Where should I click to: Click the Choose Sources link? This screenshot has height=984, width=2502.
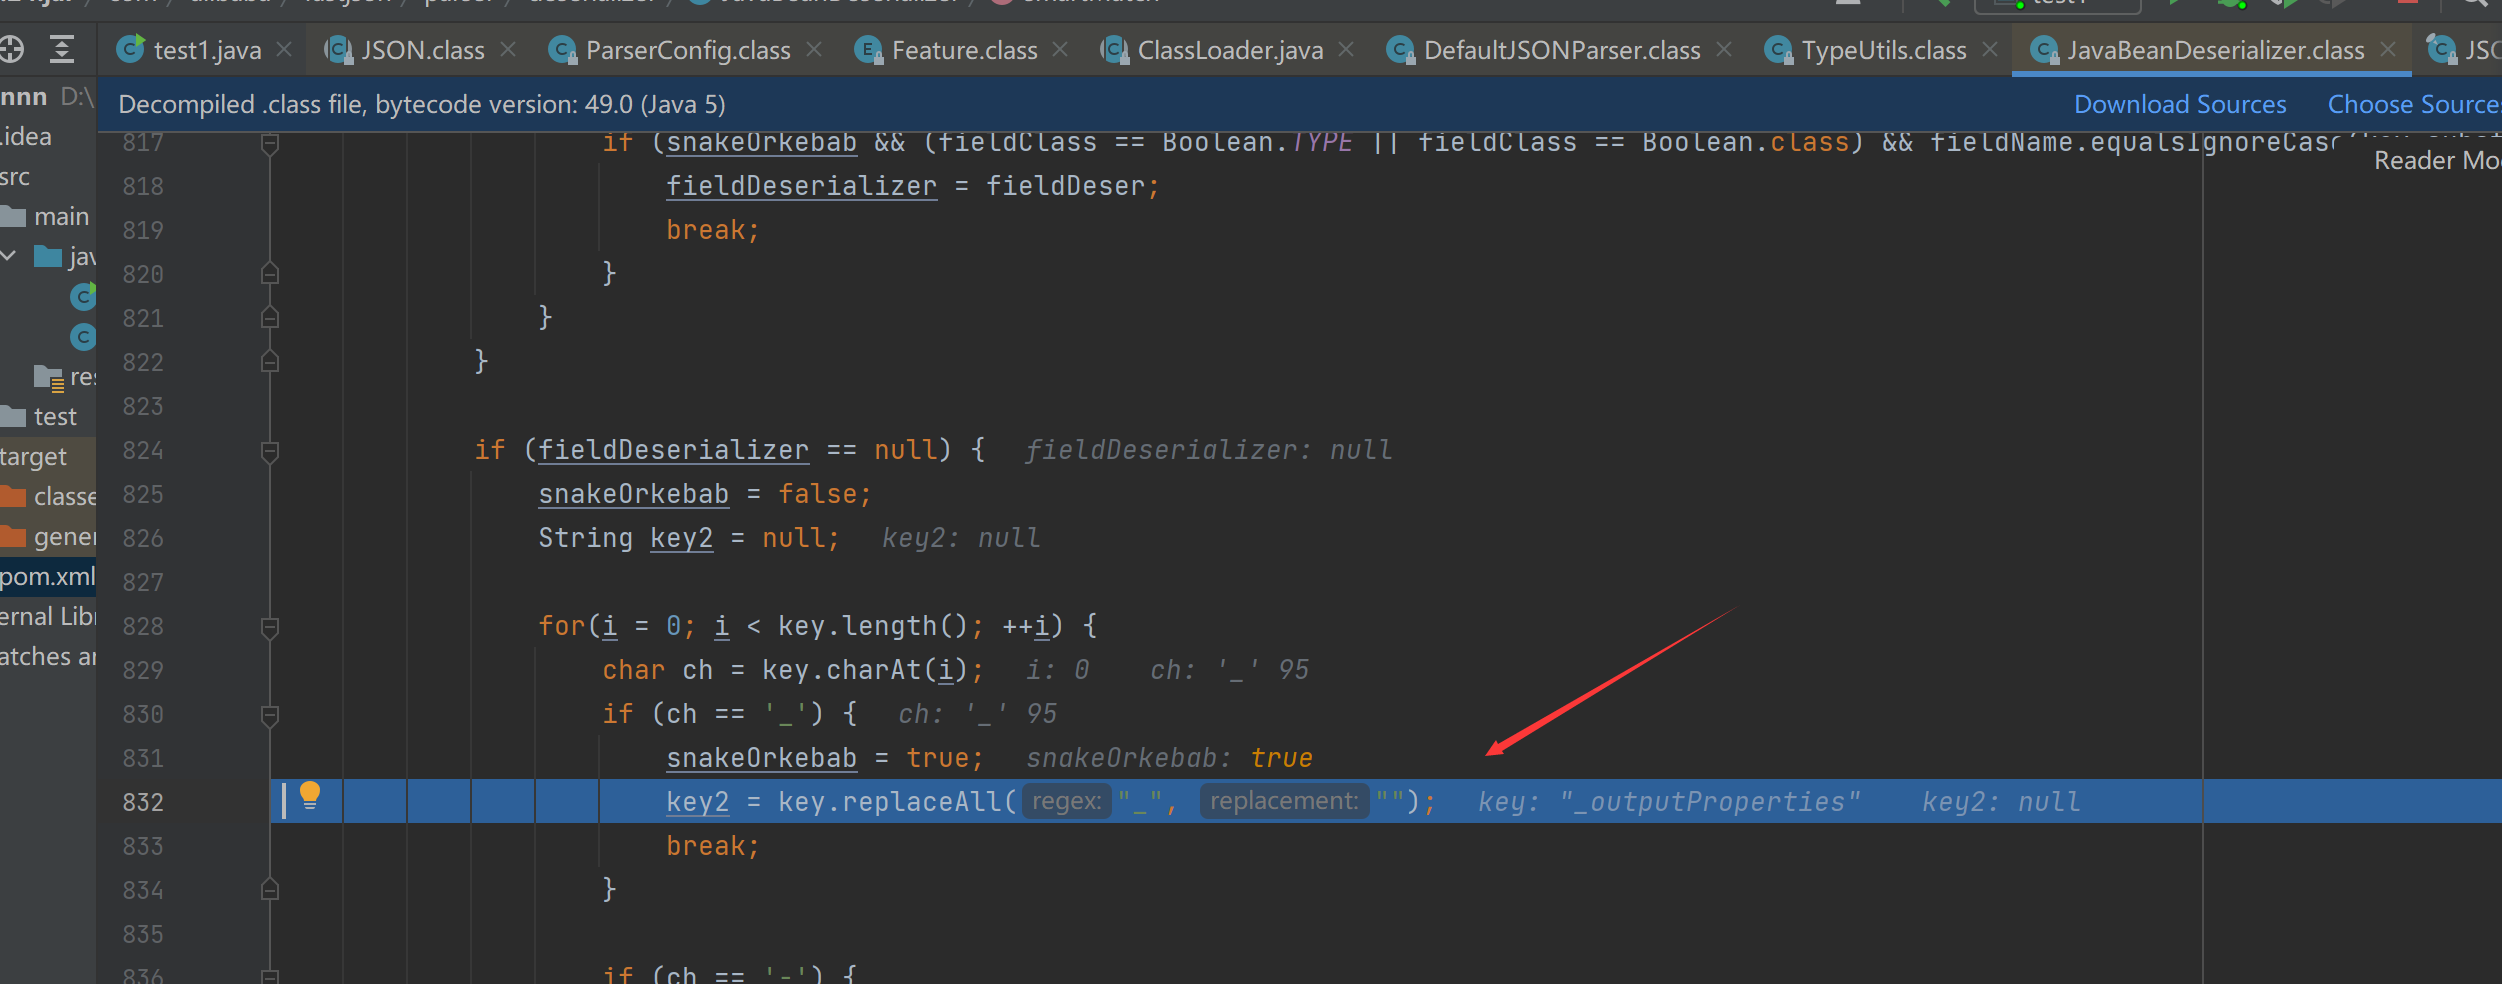pyautogui.click(x=2414, y=104)
